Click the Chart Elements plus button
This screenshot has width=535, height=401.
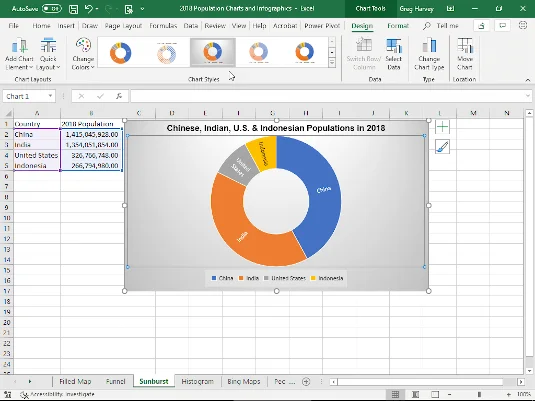(442, 127)
